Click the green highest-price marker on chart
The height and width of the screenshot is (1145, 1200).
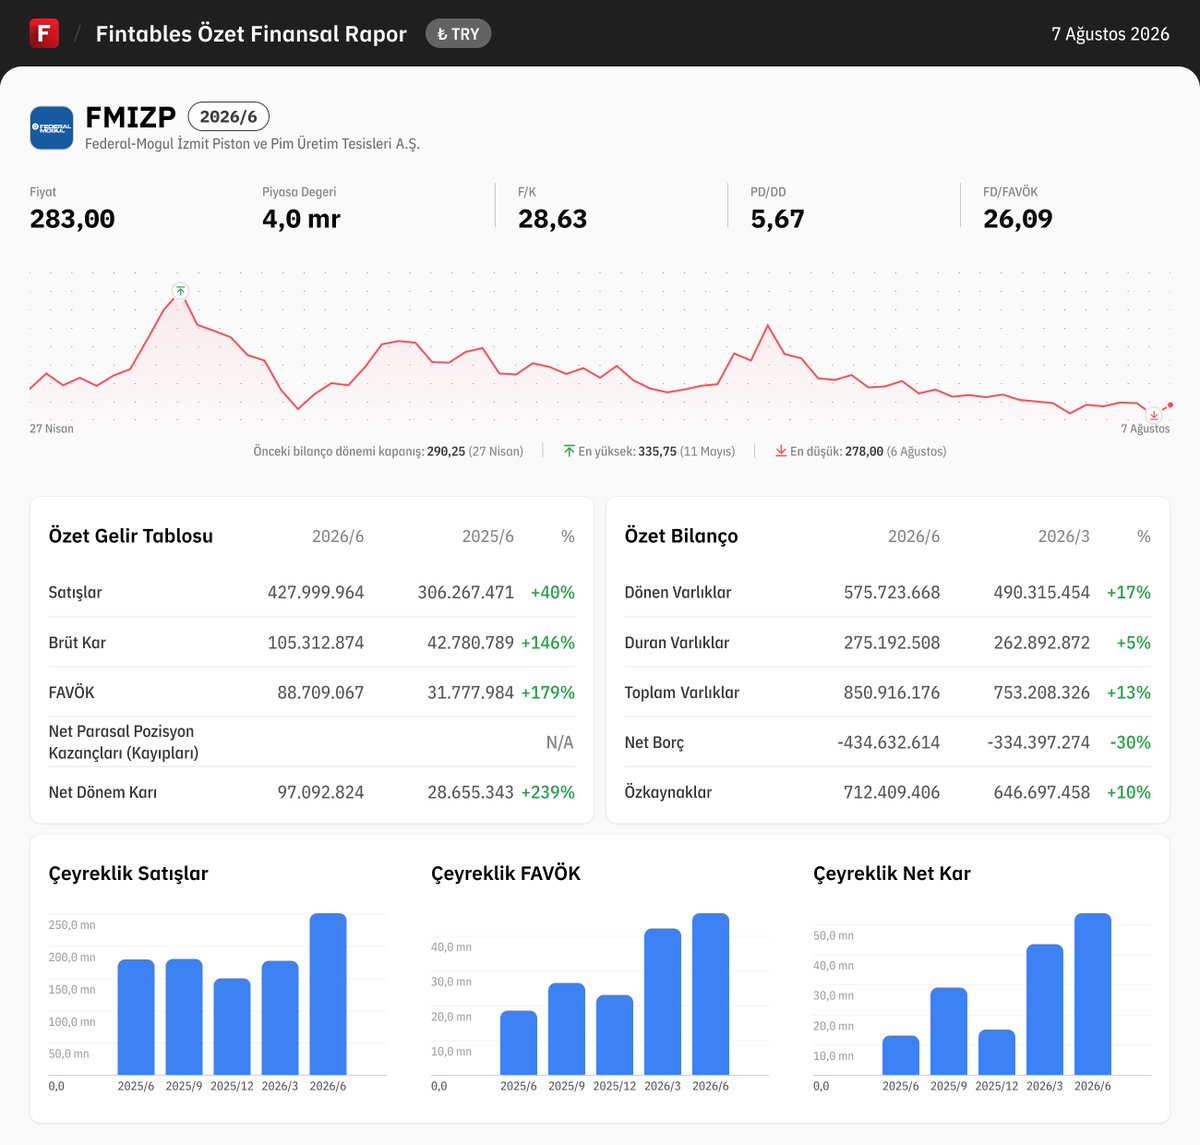tap(180, 291)
